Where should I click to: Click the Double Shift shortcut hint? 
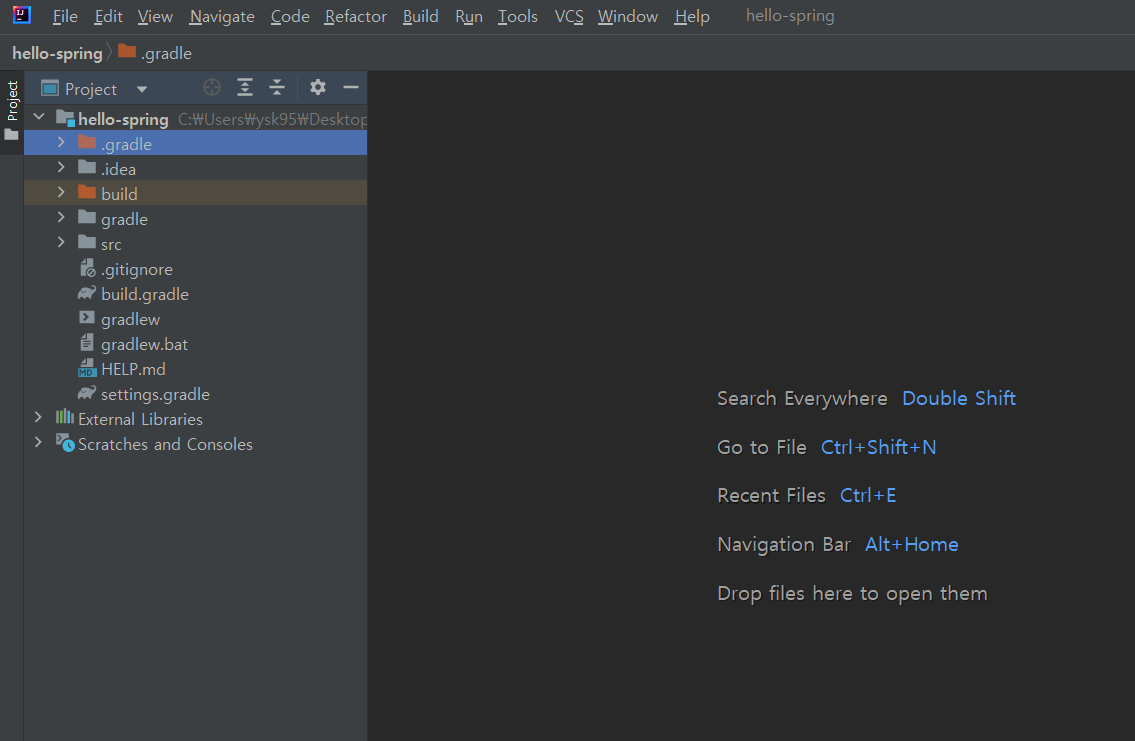959,399
